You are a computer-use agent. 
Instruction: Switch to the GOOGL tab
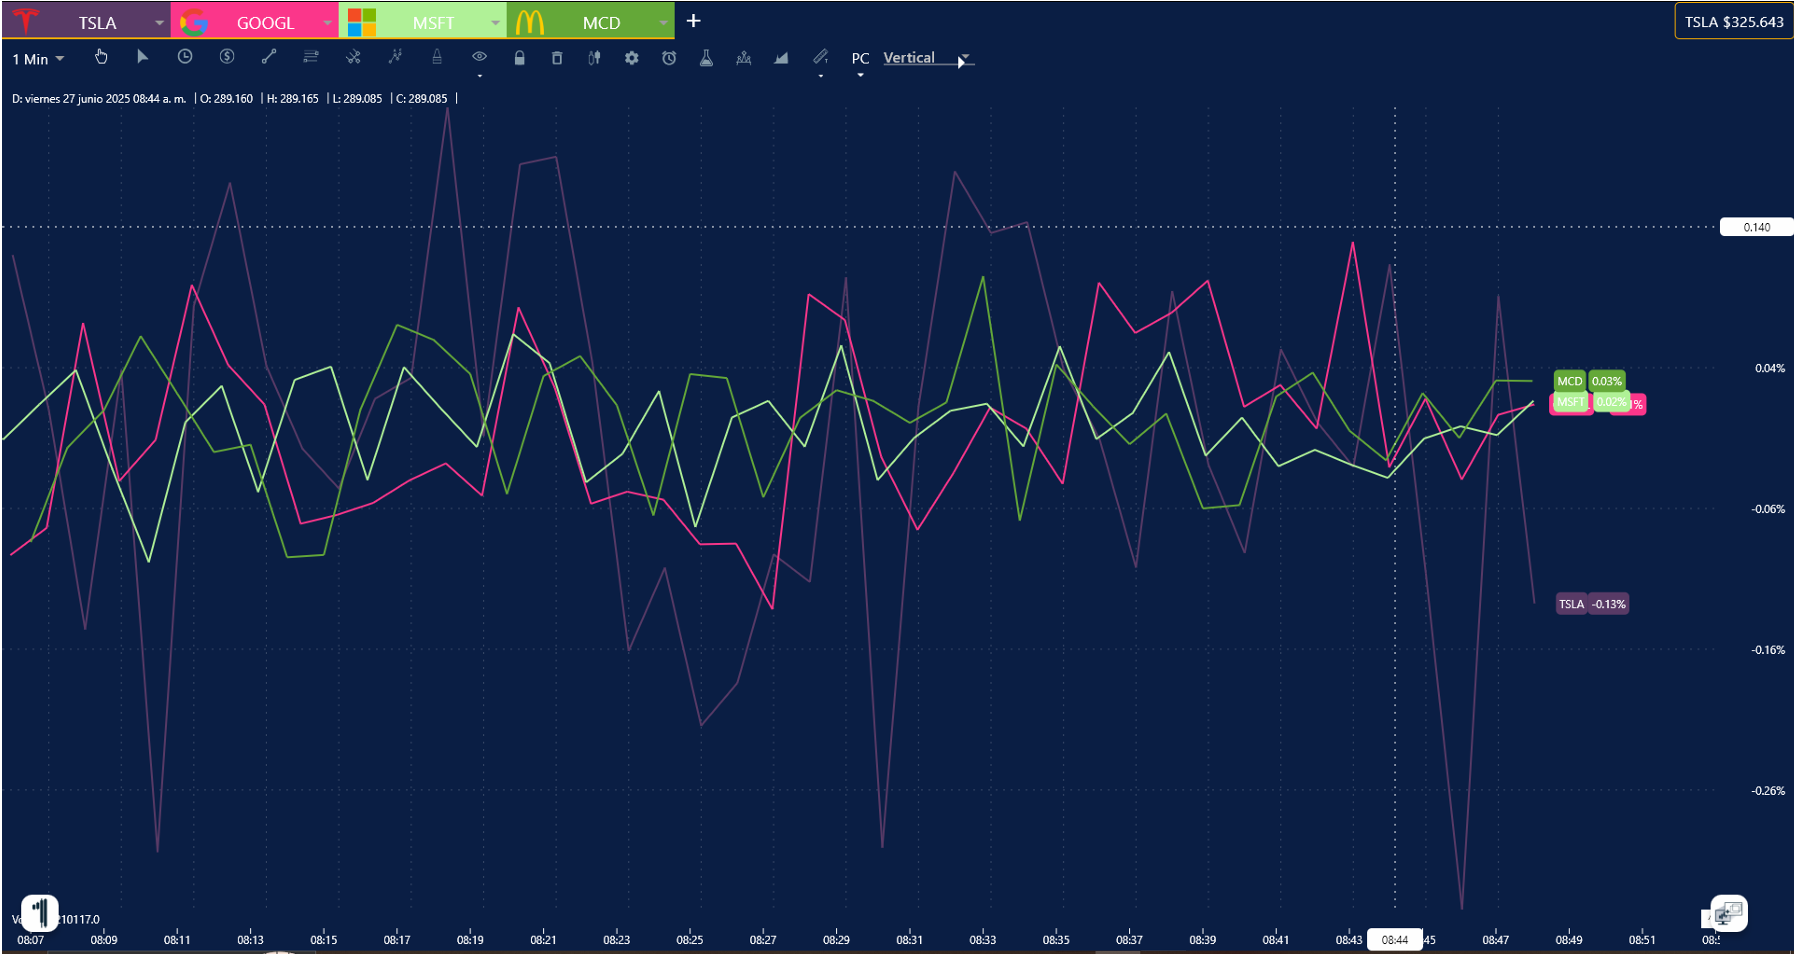coord(265,22)
